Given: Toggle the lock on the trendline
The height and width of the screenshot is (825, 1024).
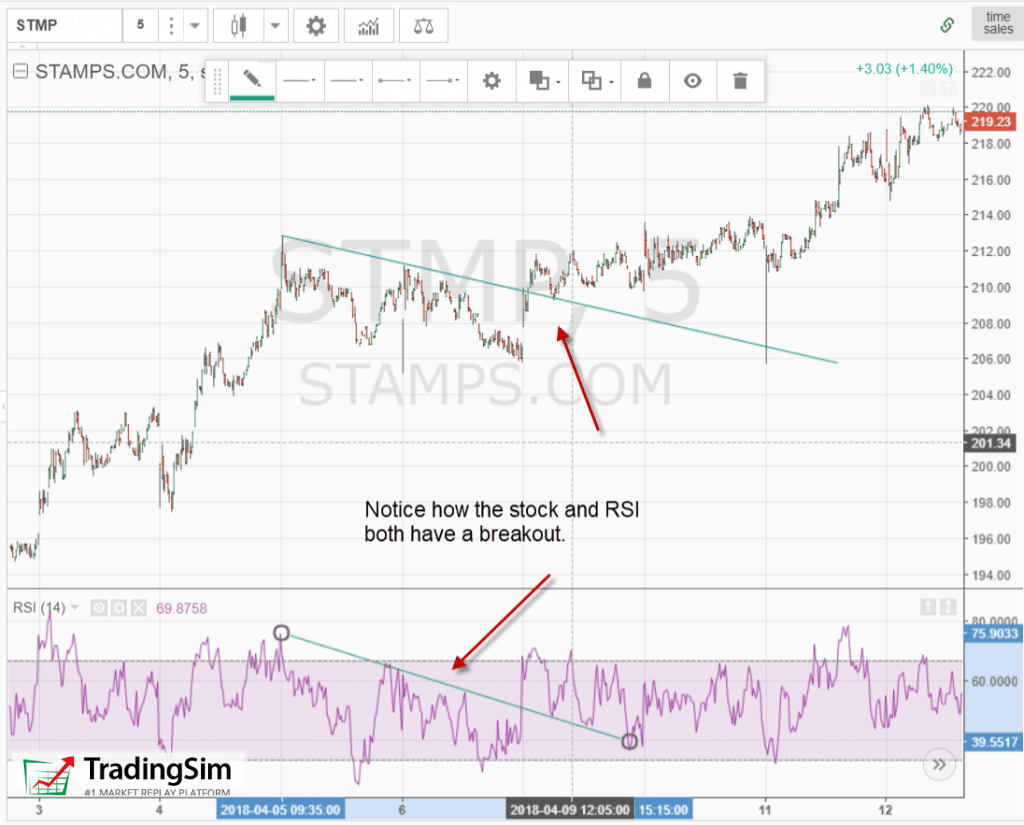Looking at the screenshot, I should point(645,81).
